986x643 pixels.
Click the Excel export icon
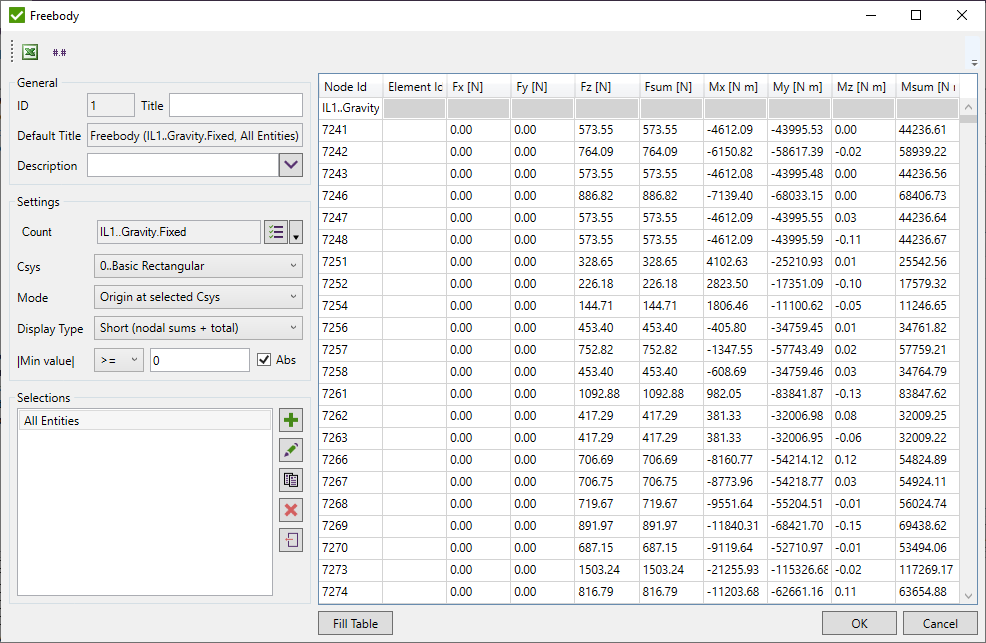[31, 52]
